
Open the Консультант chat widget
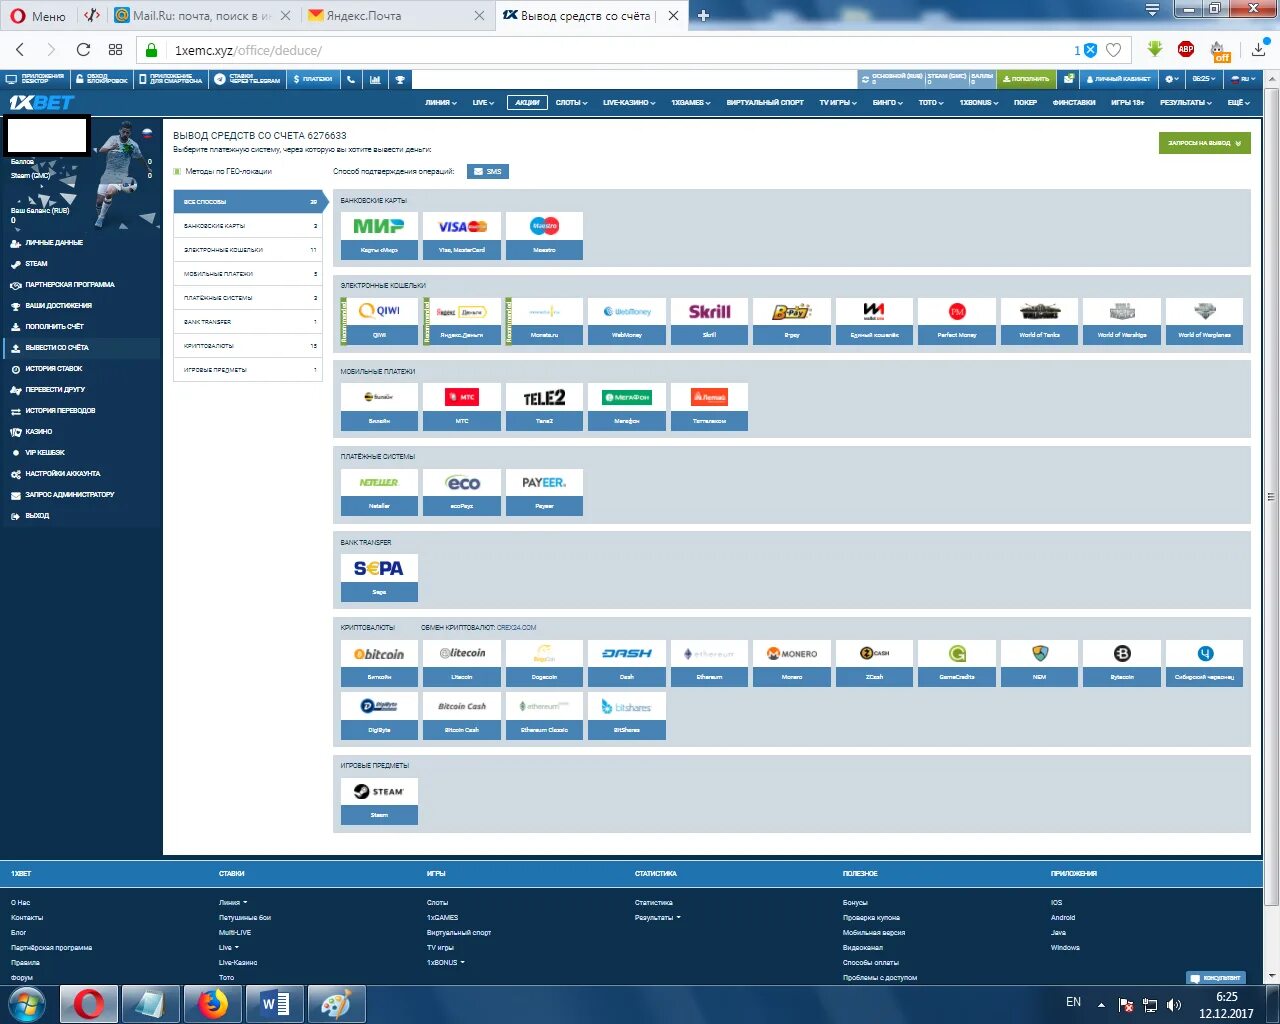click(1215, 977)
